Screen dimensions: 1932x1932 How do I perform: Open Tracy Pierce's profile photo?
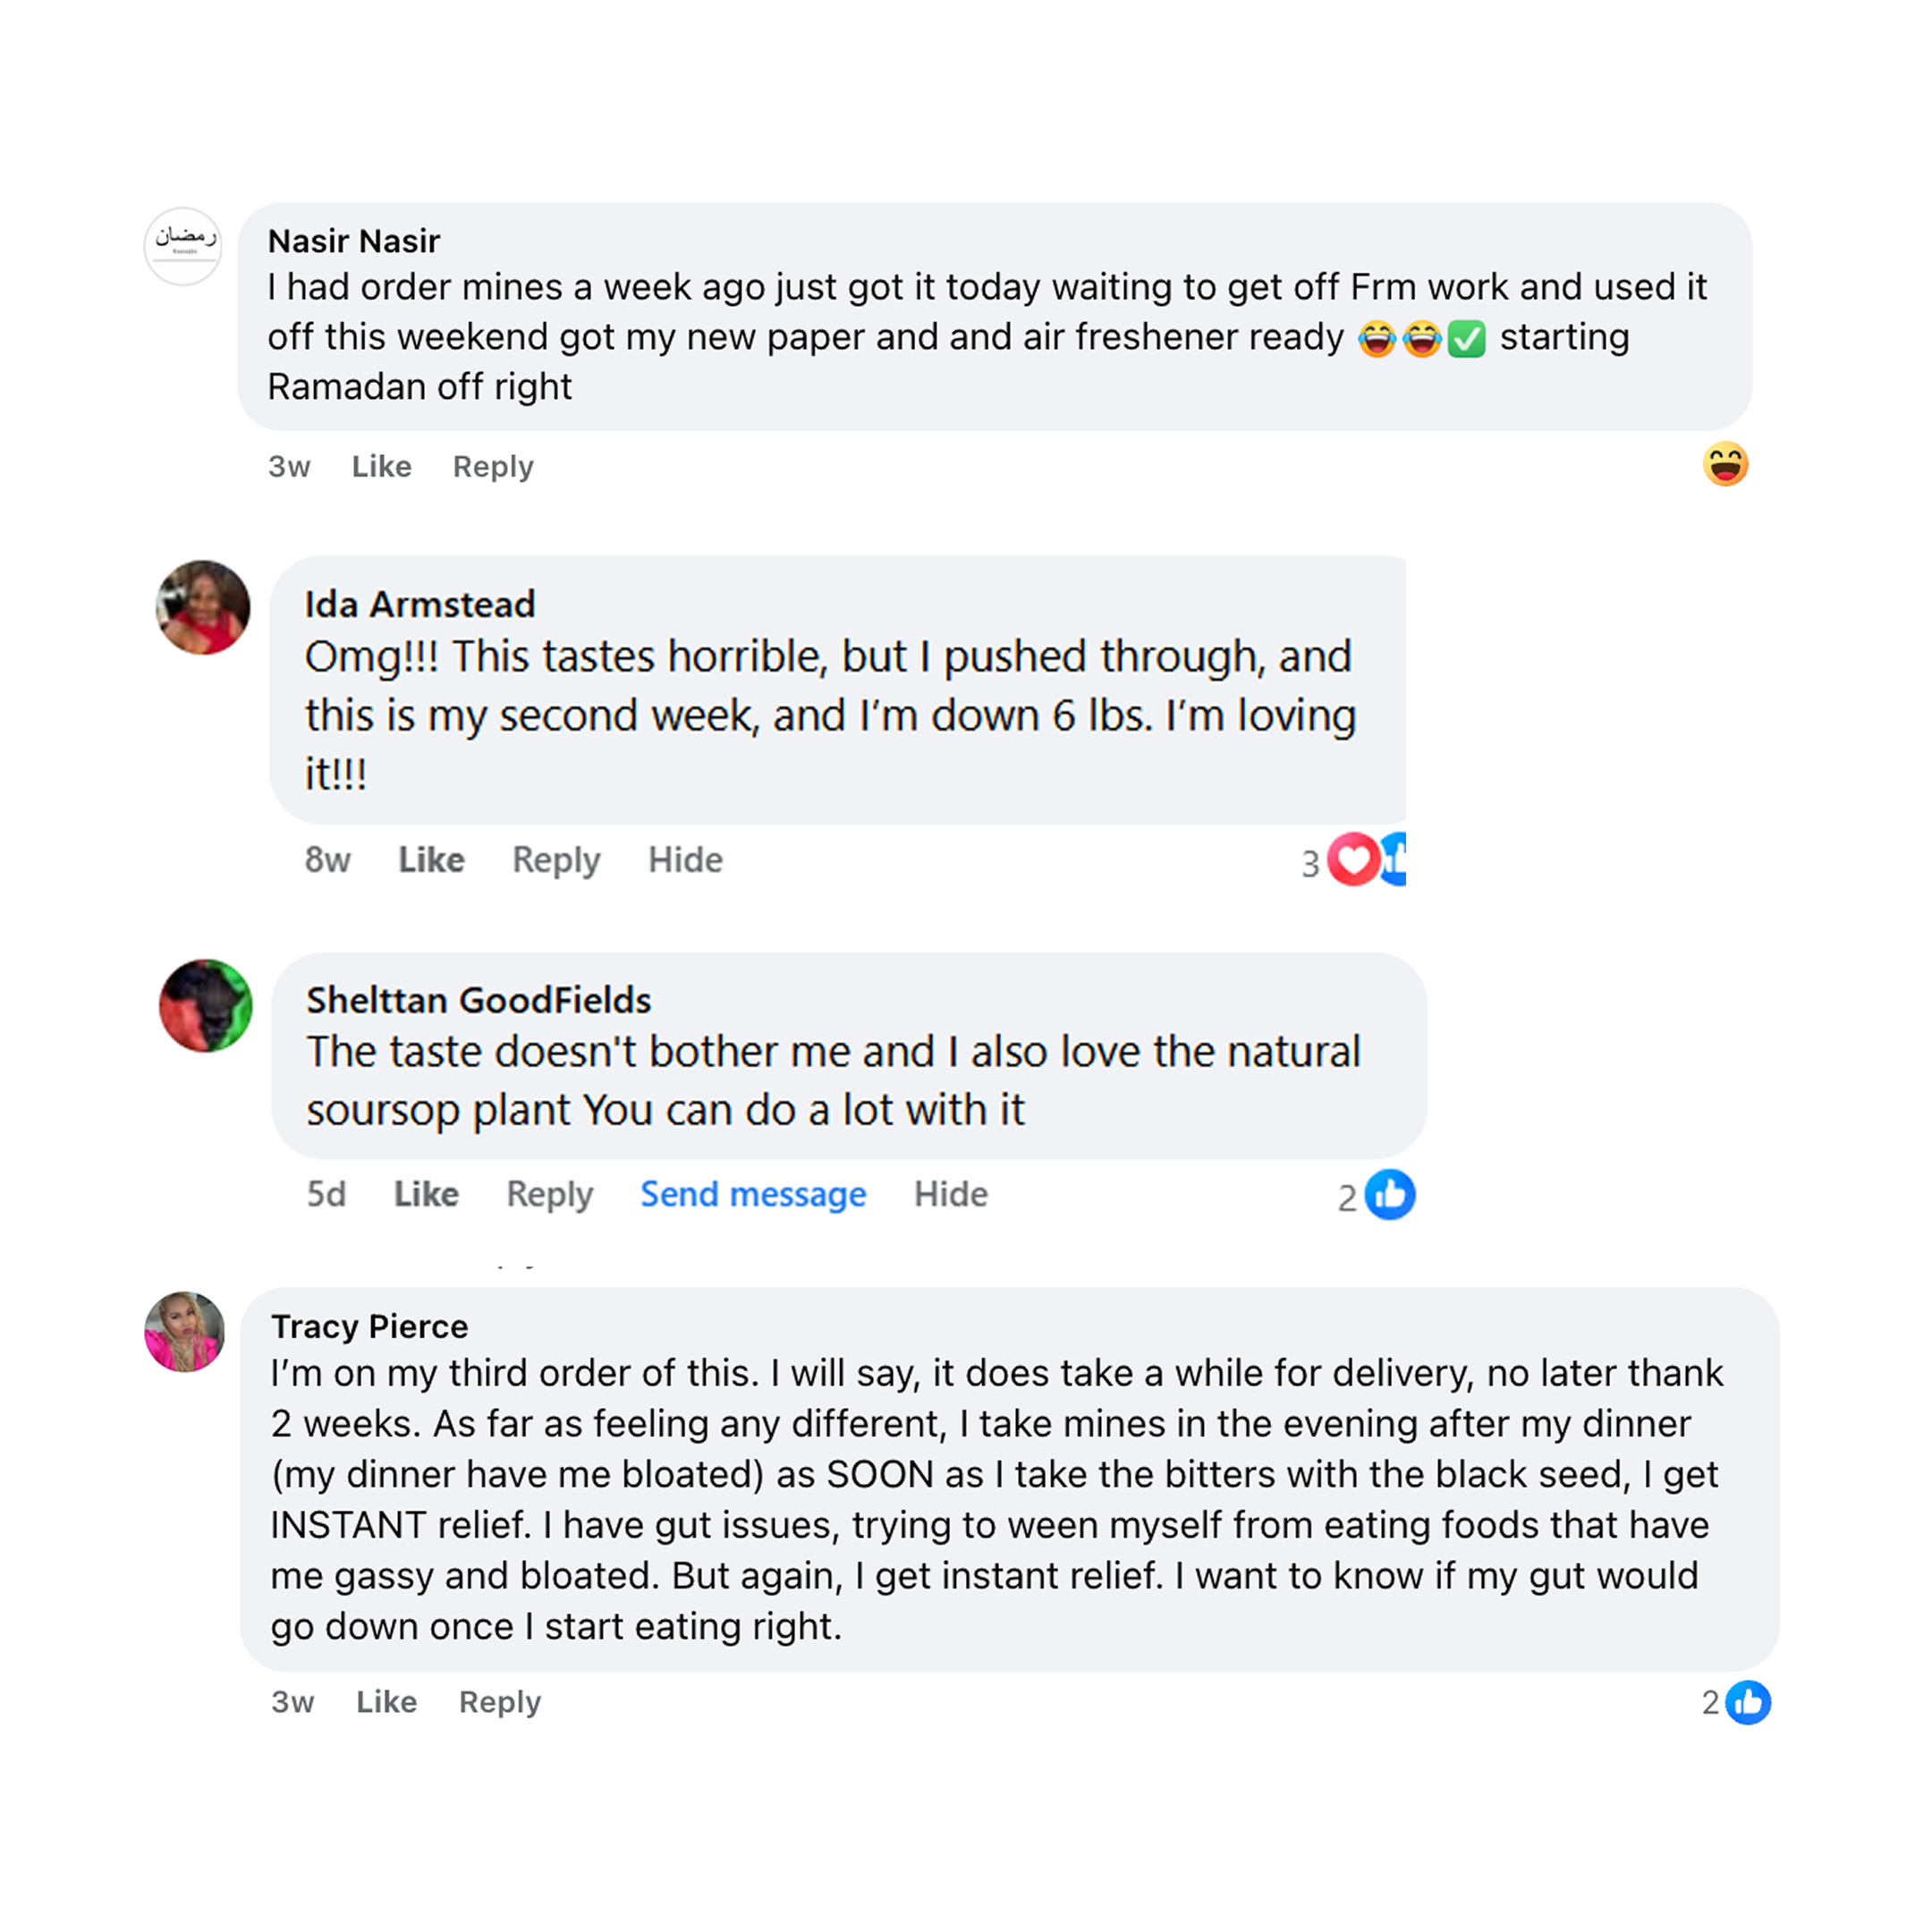click(x=185, y=1331)
